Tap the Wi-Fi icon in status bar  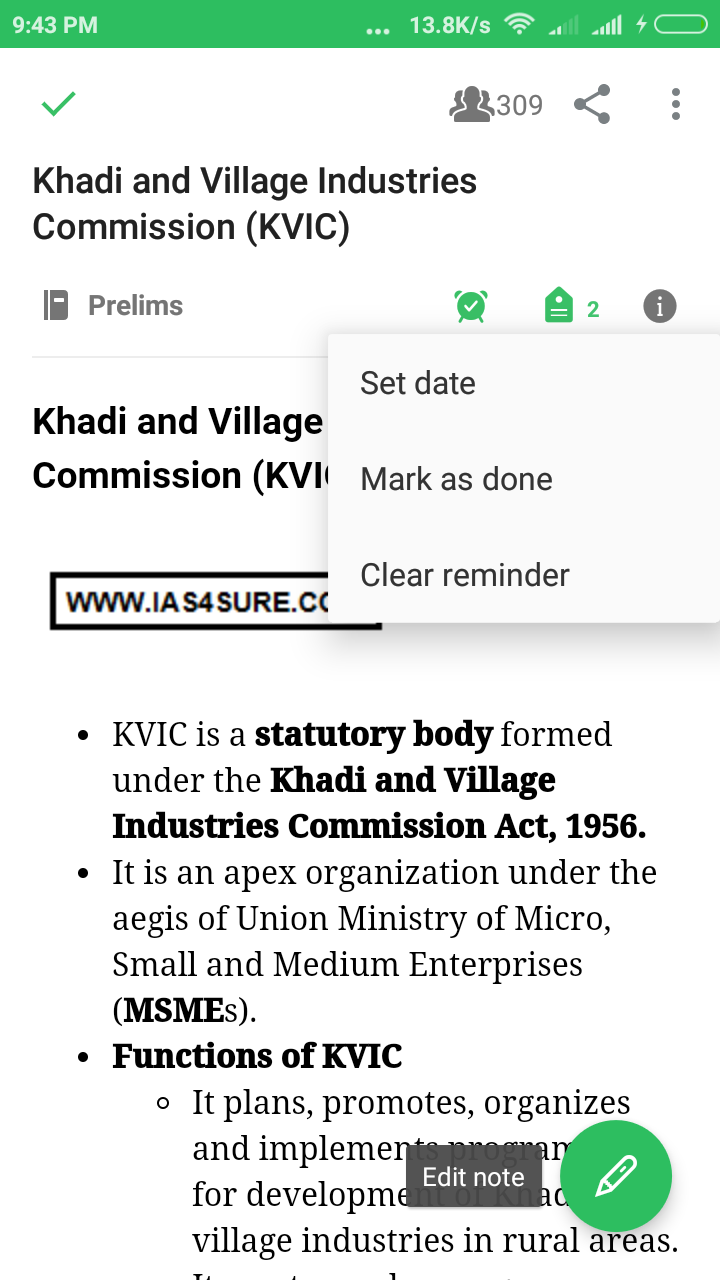(x=518, y=24)
